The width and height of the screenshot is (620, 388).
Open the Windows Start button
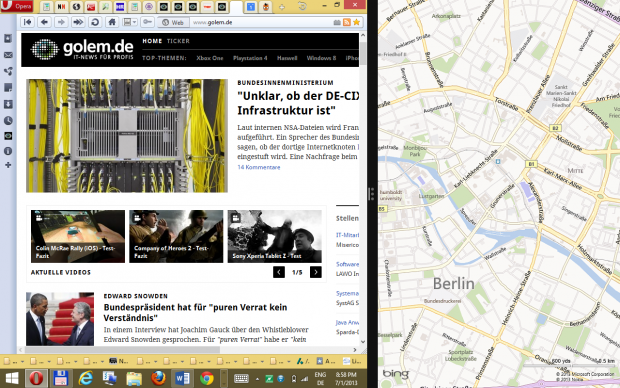click(12, 379)
